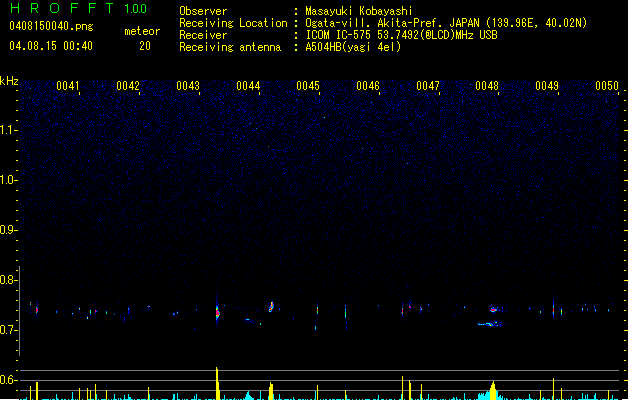The image size is (629, 400).
Task: Click the 0041 time marker
Action: 68,86
